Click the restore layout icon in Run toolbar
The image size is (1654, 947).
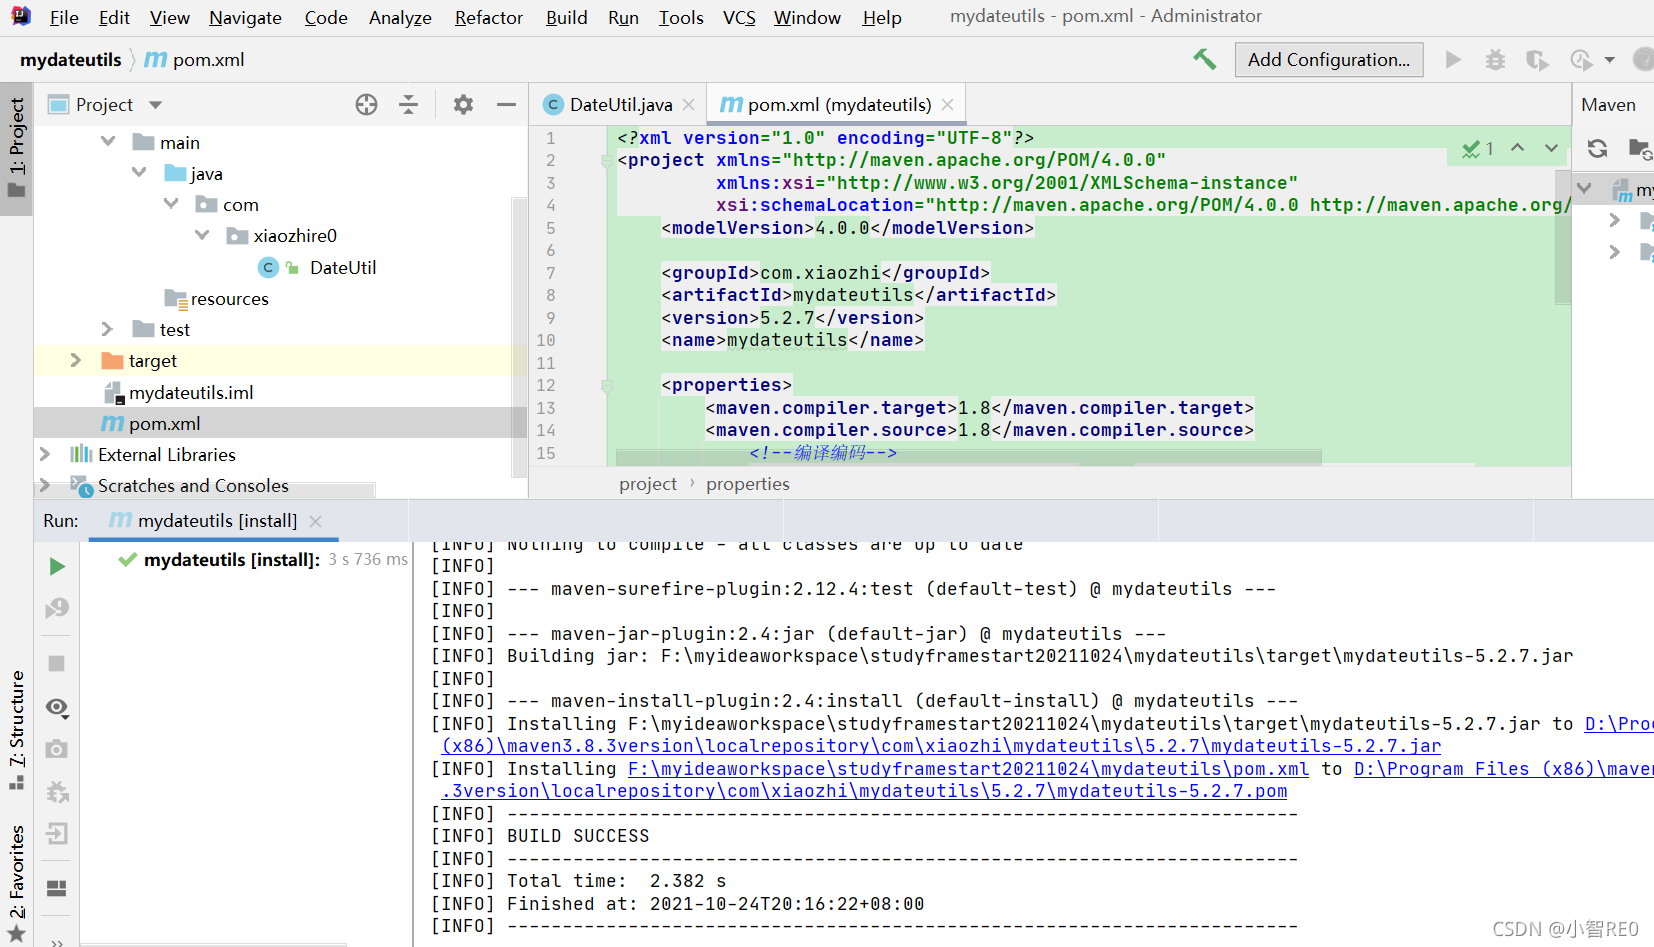57,792
